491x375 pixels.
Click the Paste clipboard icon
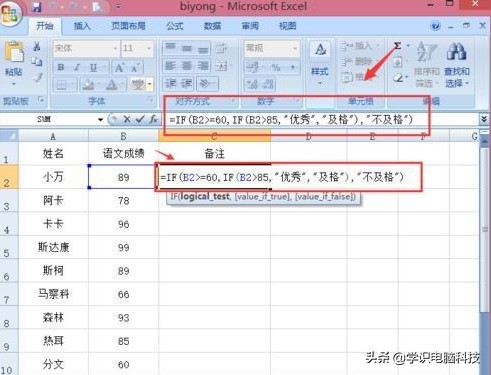13,52
